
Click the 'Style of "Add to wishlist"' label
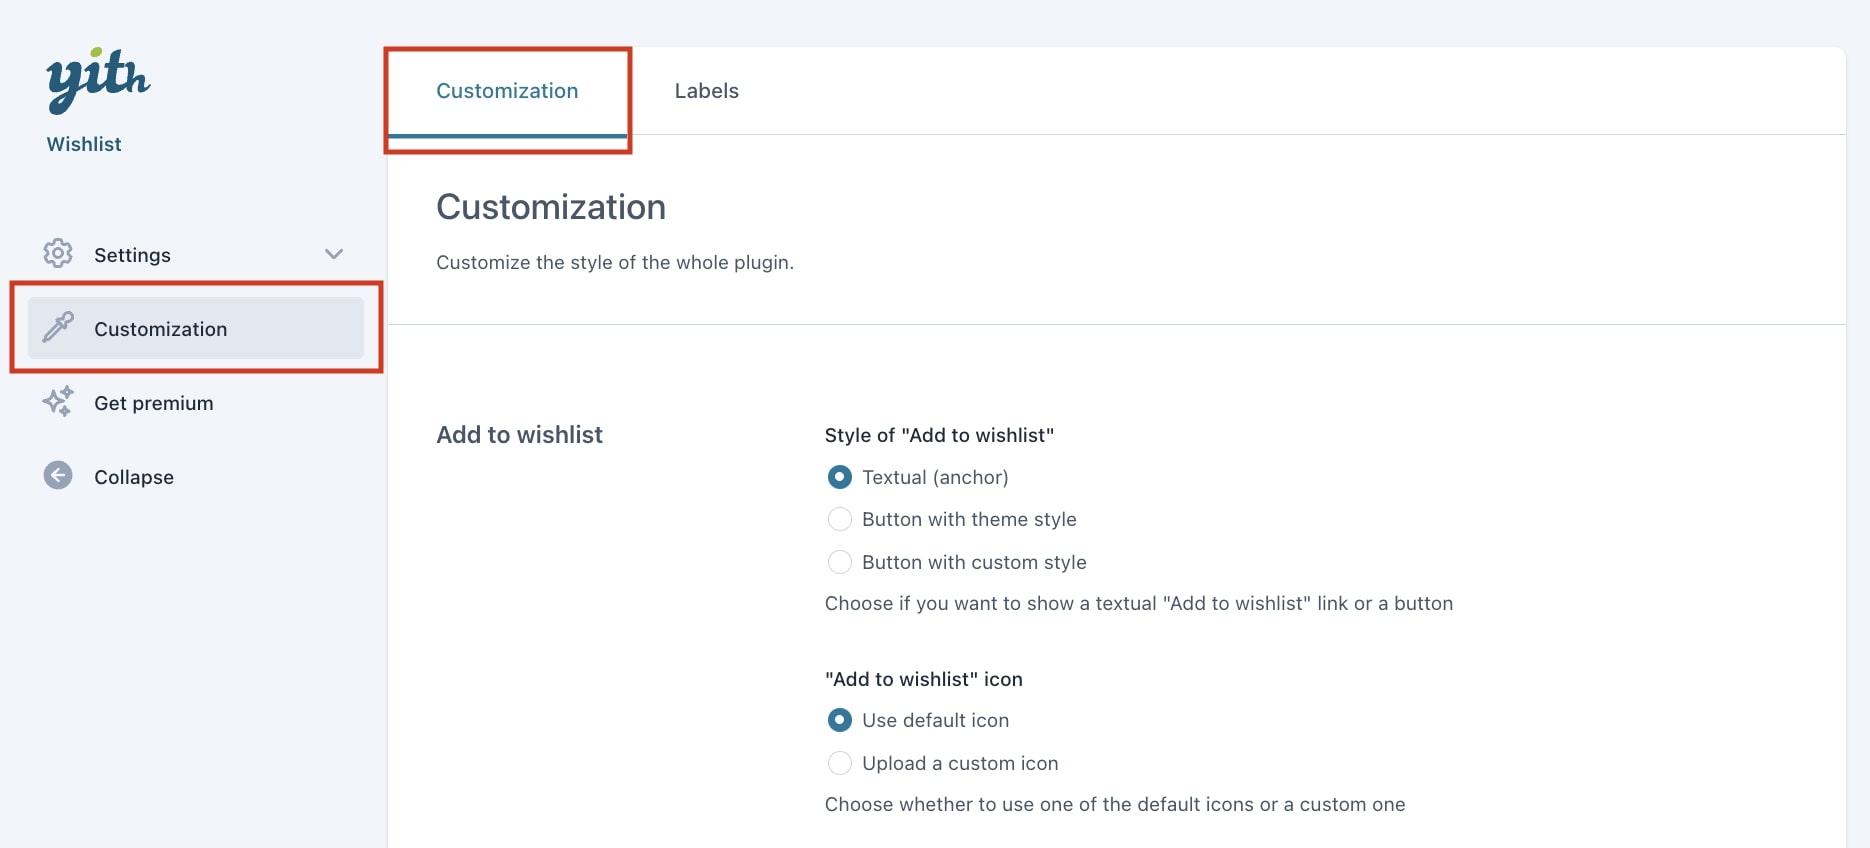coord(939,435)
